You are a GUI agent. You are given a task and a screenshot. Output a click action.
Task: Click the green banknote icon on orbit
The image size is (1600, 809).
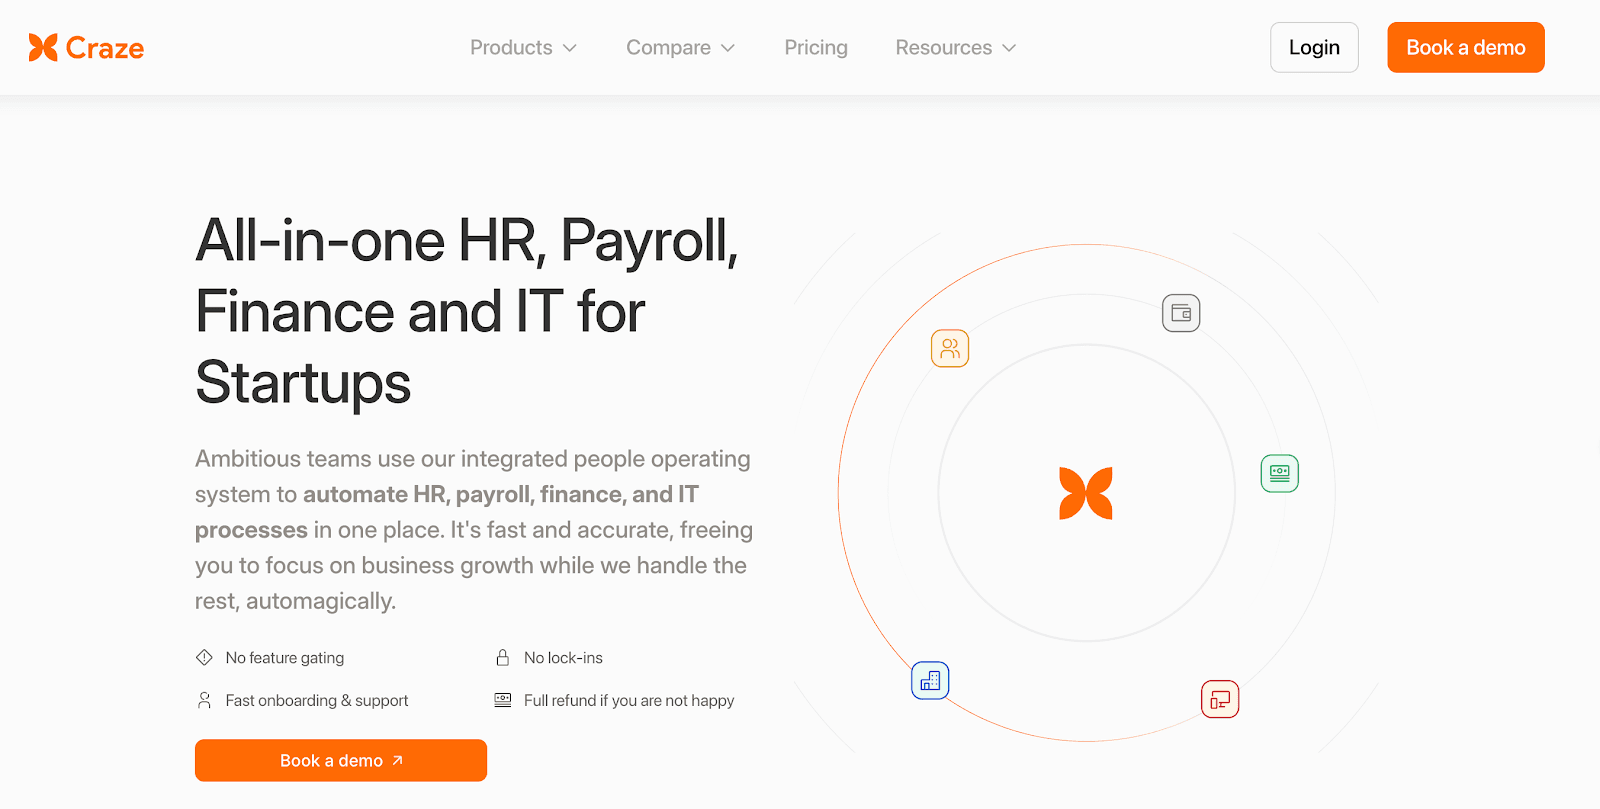tap(1280, 473)
